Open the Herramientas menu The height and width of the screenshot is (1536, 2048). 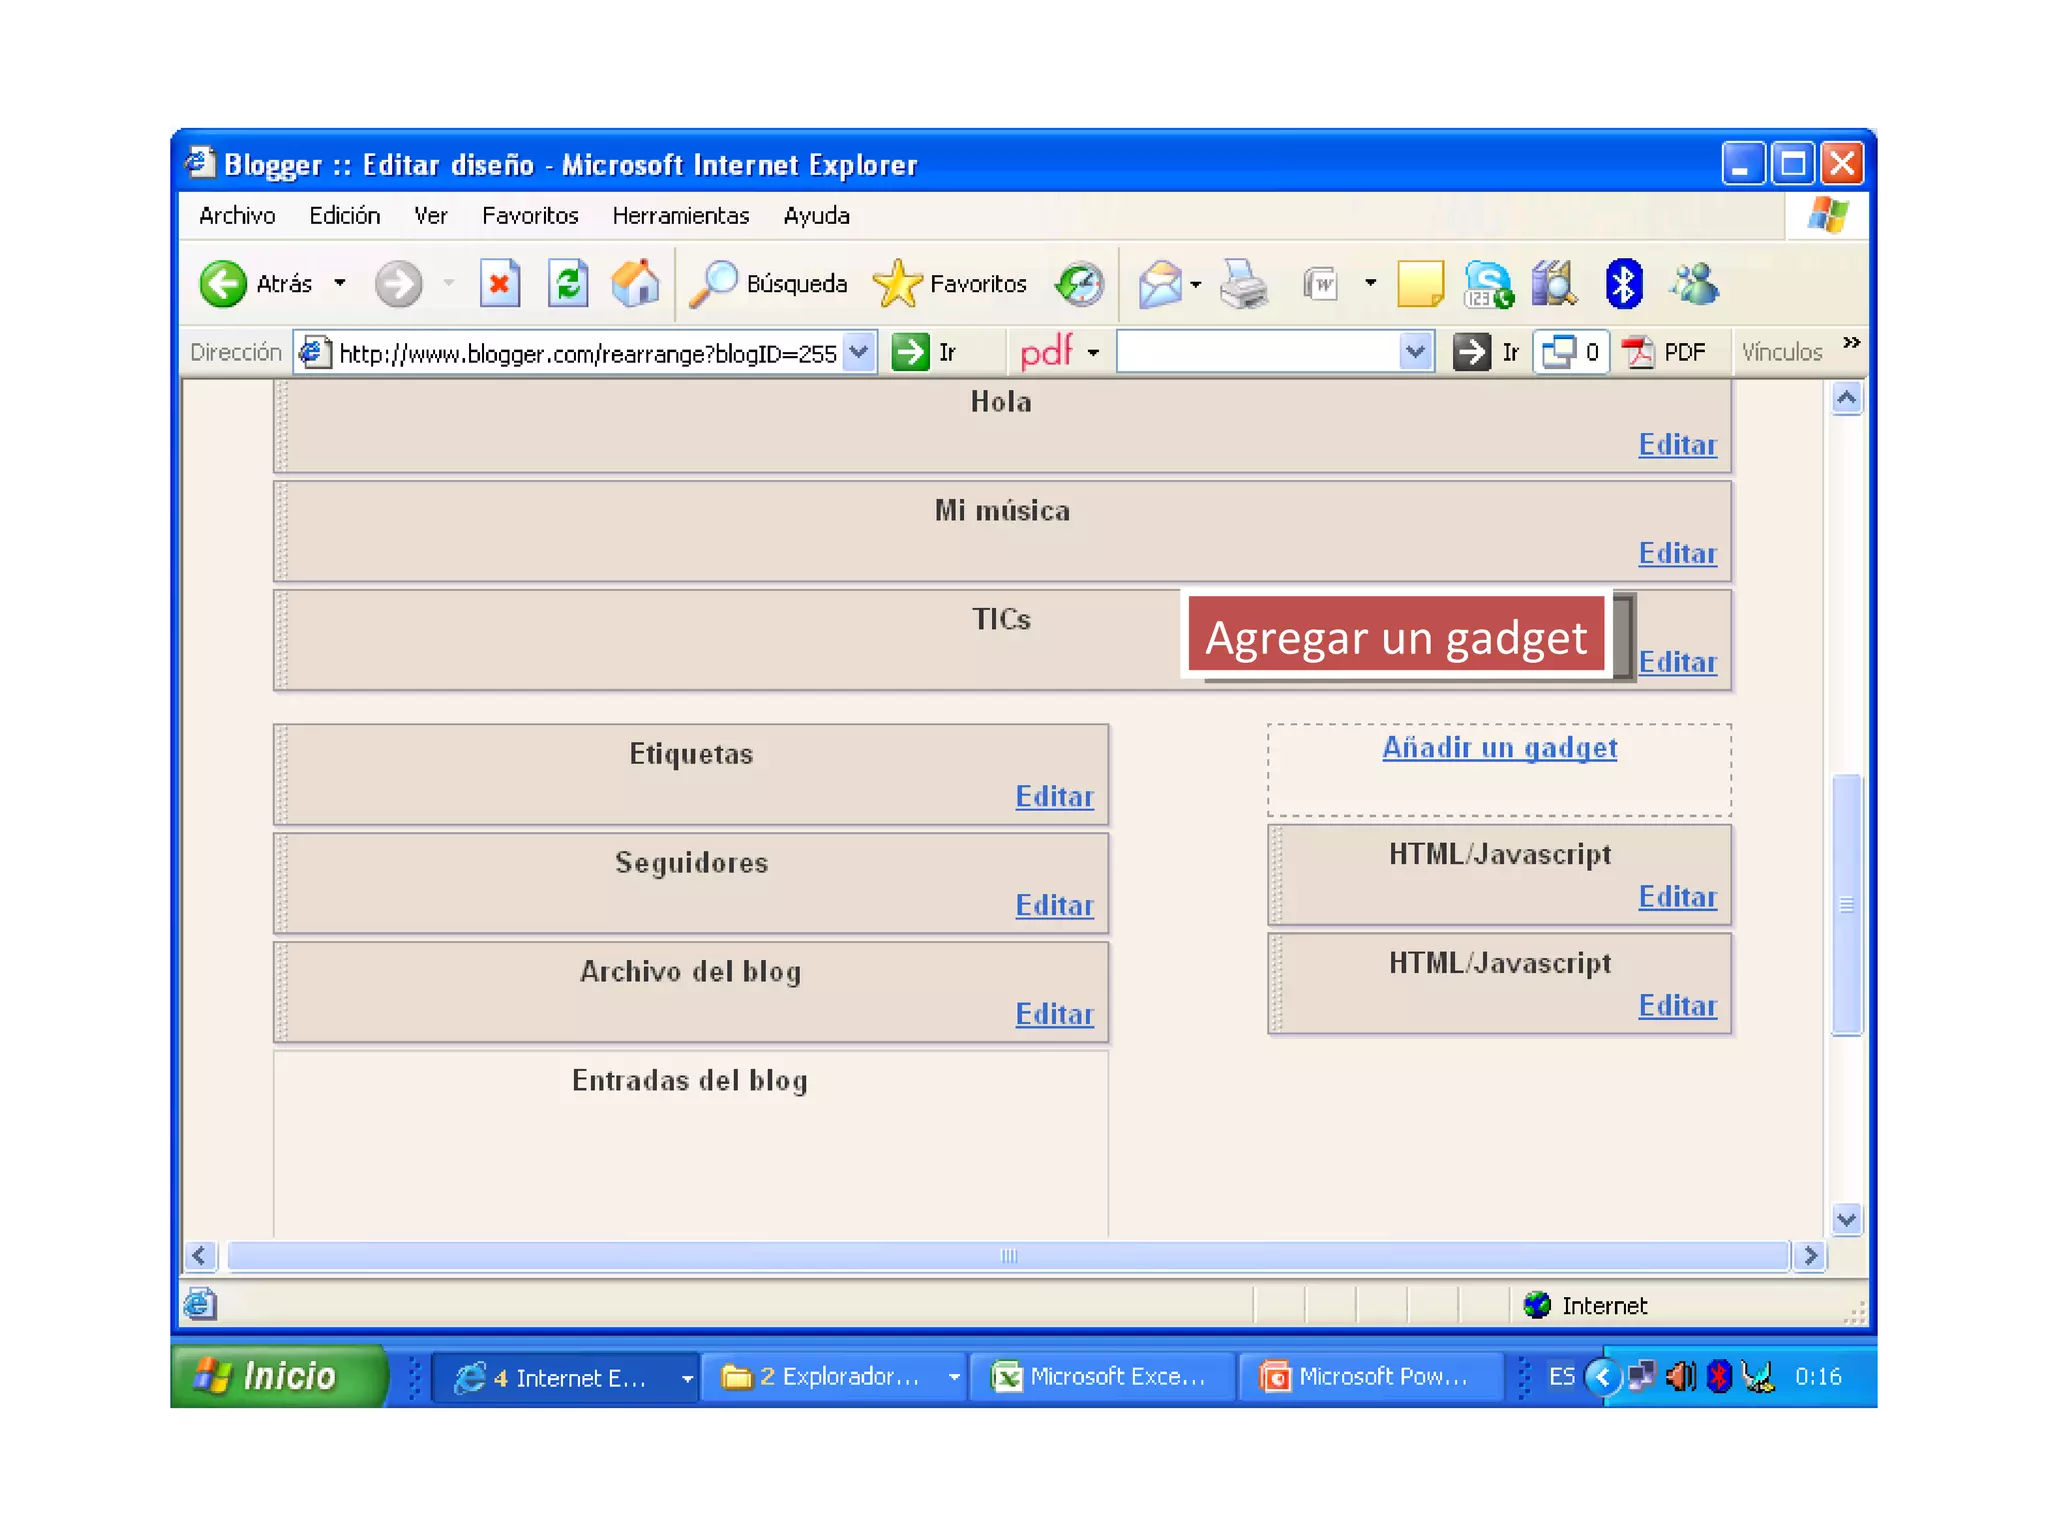tap(680, 216)
